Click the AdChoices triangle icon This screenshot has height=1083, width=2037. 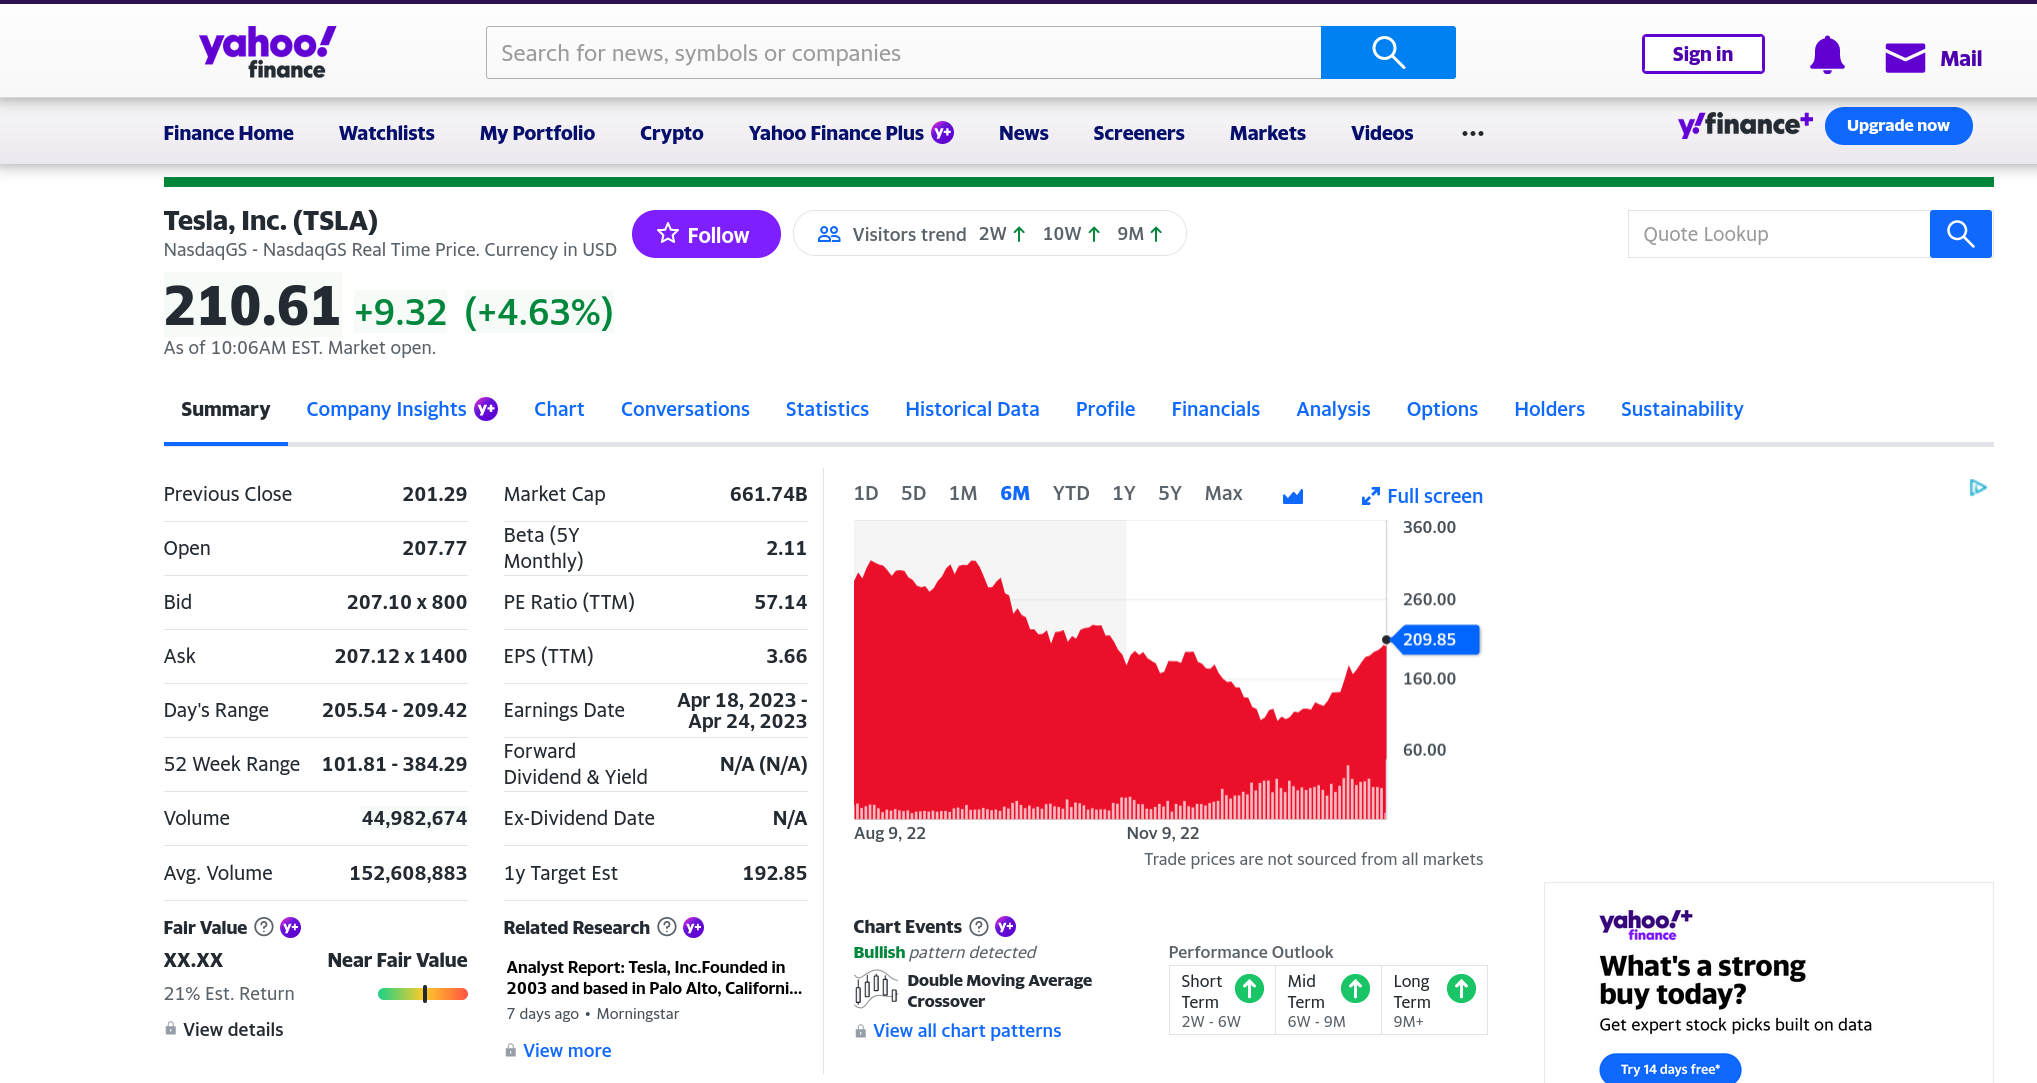point(1978,487)
